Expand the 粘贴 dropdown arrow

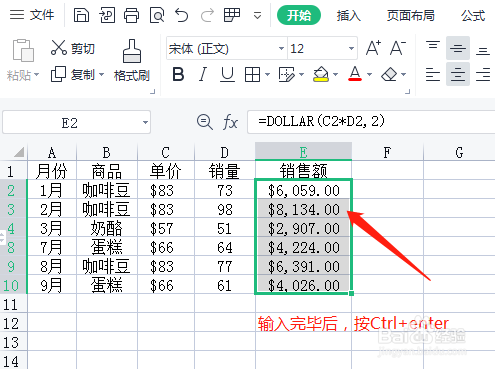[x=37, y=74]
